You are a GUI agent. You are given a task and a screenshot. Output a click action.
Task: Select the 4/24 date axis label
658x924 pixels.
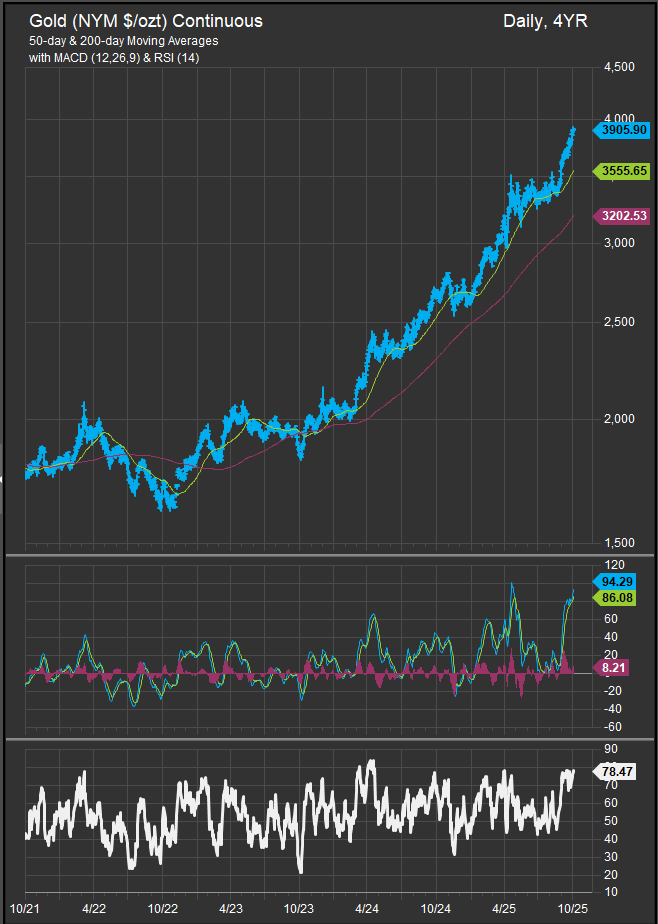click(367, 909)
